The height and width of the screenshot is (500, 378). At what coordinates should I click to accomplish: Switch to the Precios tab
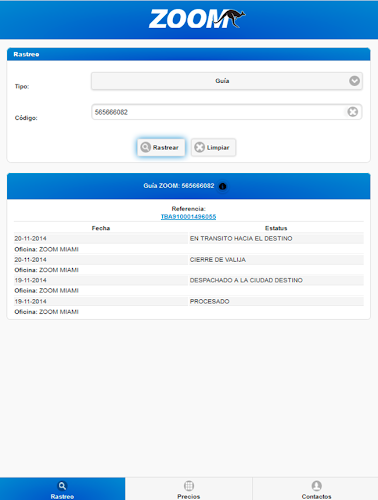coord(189,489)
